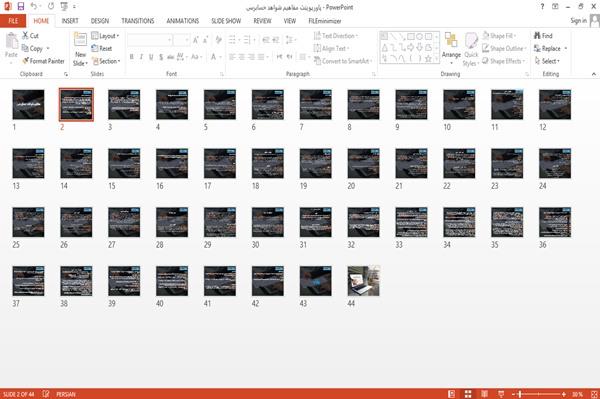Toggle Italic formatting
600x399 pixels.
pos(141,57)
